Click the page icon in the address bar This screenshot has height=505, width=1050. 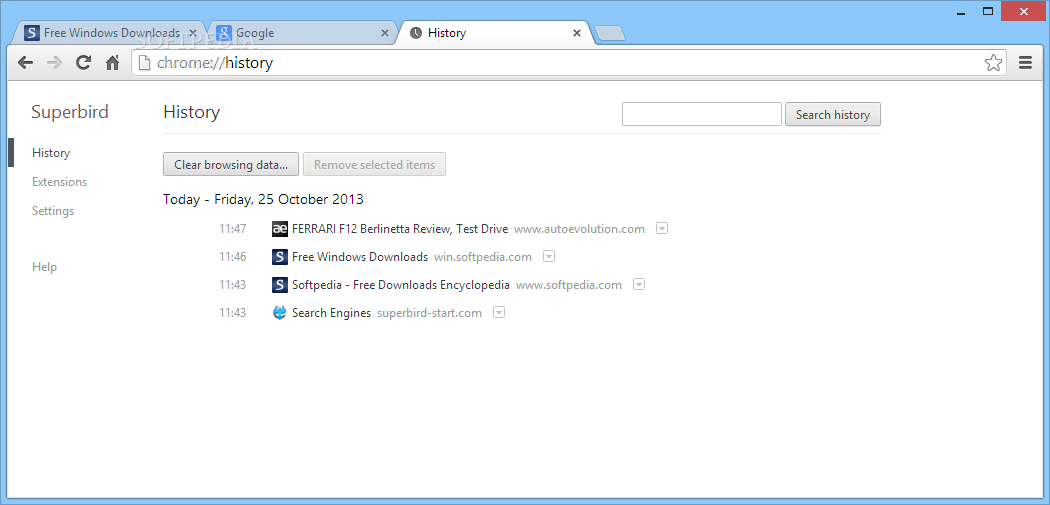tap(143, 63)
